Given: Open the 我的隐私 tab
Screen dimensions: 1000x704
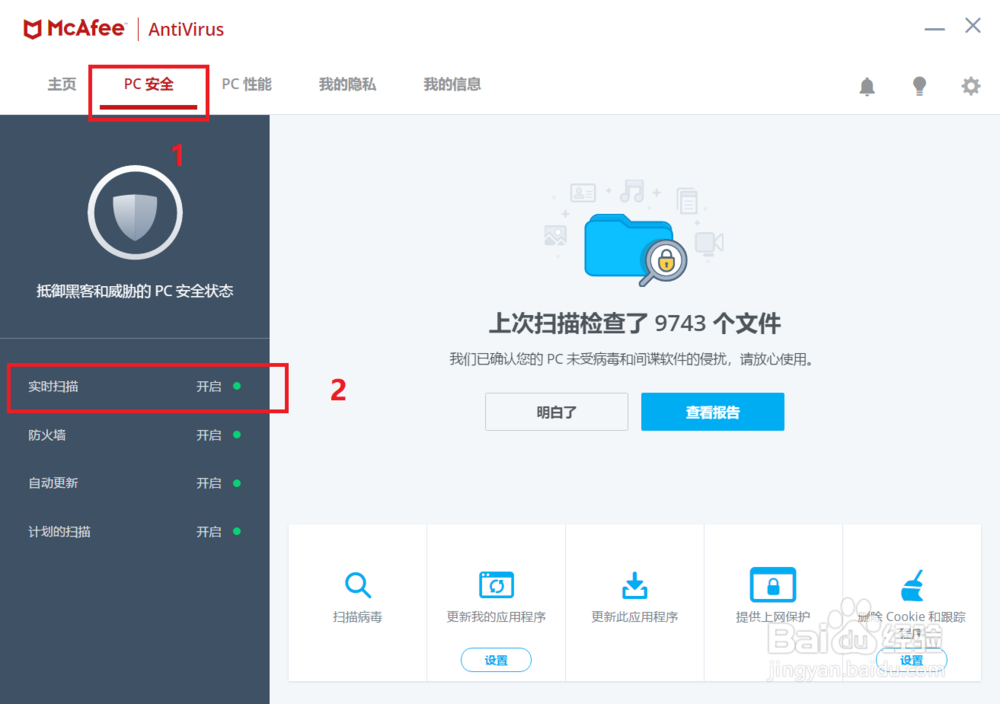Looking at the screenshot, I should [x=347, y=84].
